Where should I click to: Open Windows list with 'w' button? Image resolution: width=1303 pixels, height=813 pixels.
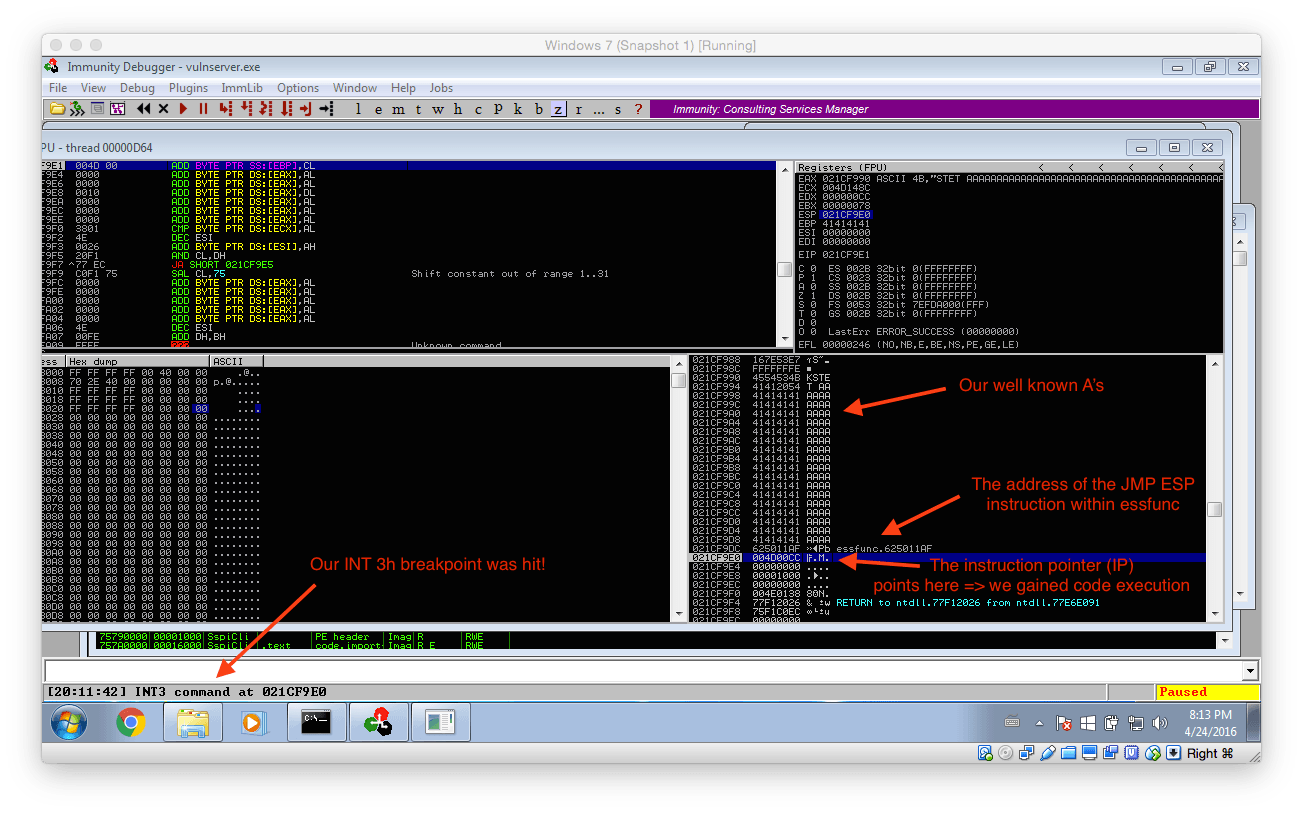tap(438, 109)
